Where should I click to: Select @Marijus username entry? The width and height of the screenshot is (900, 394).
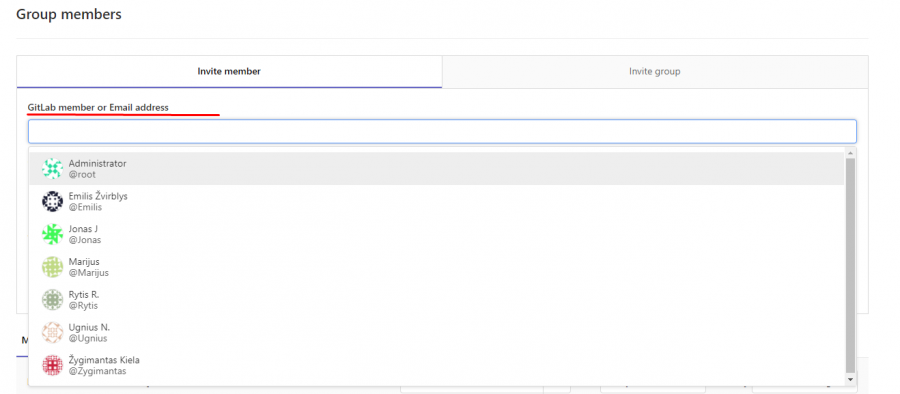click(436, 267)
